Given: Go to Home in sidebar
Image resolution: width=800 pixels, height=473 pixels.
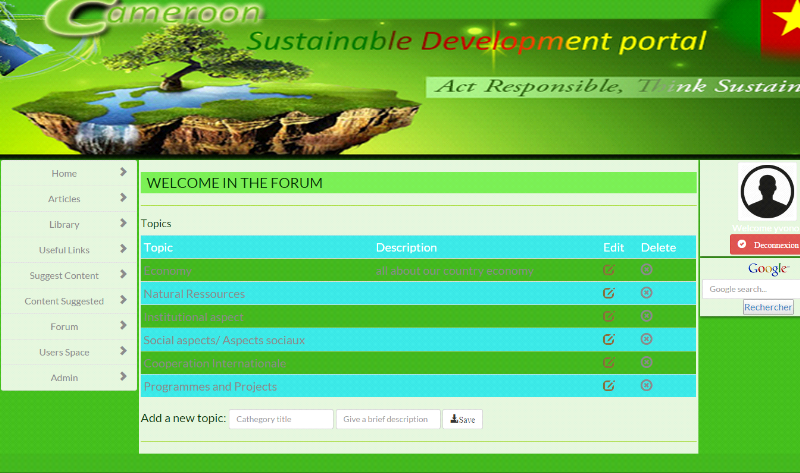Looking at the screenshot, I should click(64, 173).
